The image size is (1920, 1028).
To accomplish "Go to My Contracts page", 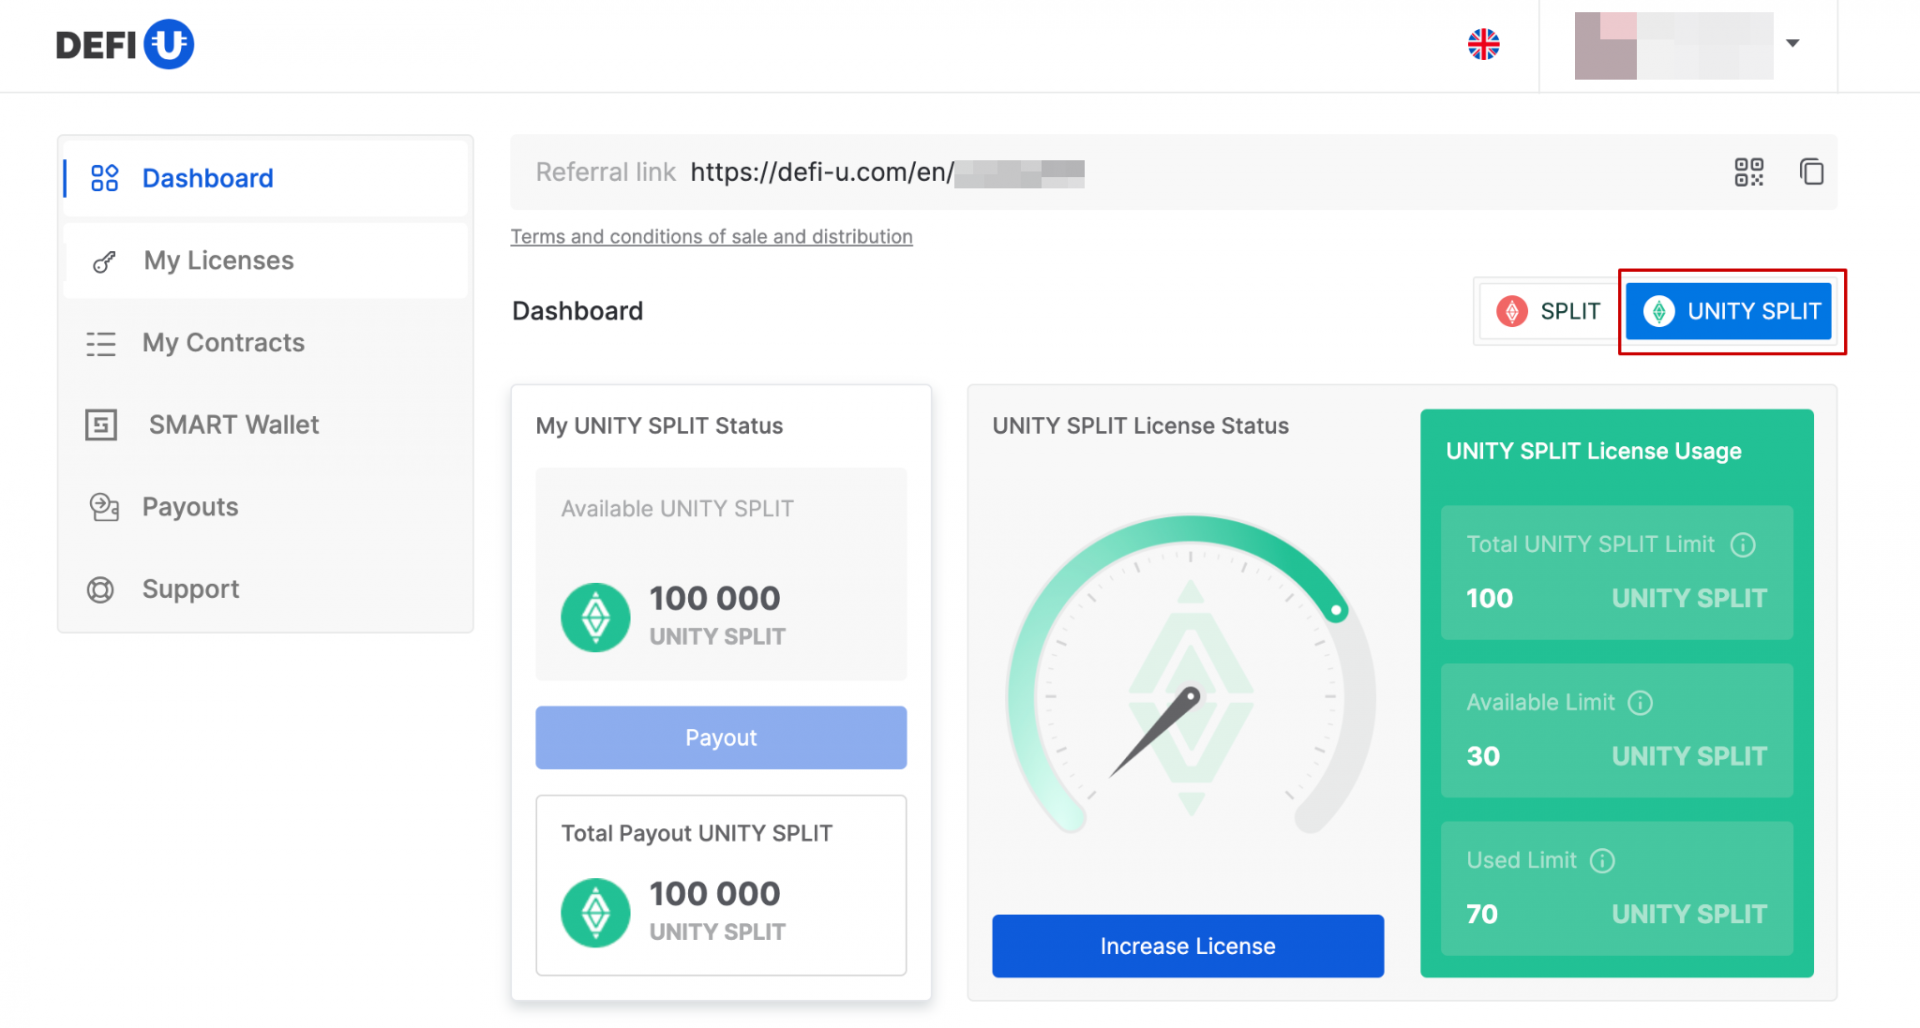I will coord(223,343).
